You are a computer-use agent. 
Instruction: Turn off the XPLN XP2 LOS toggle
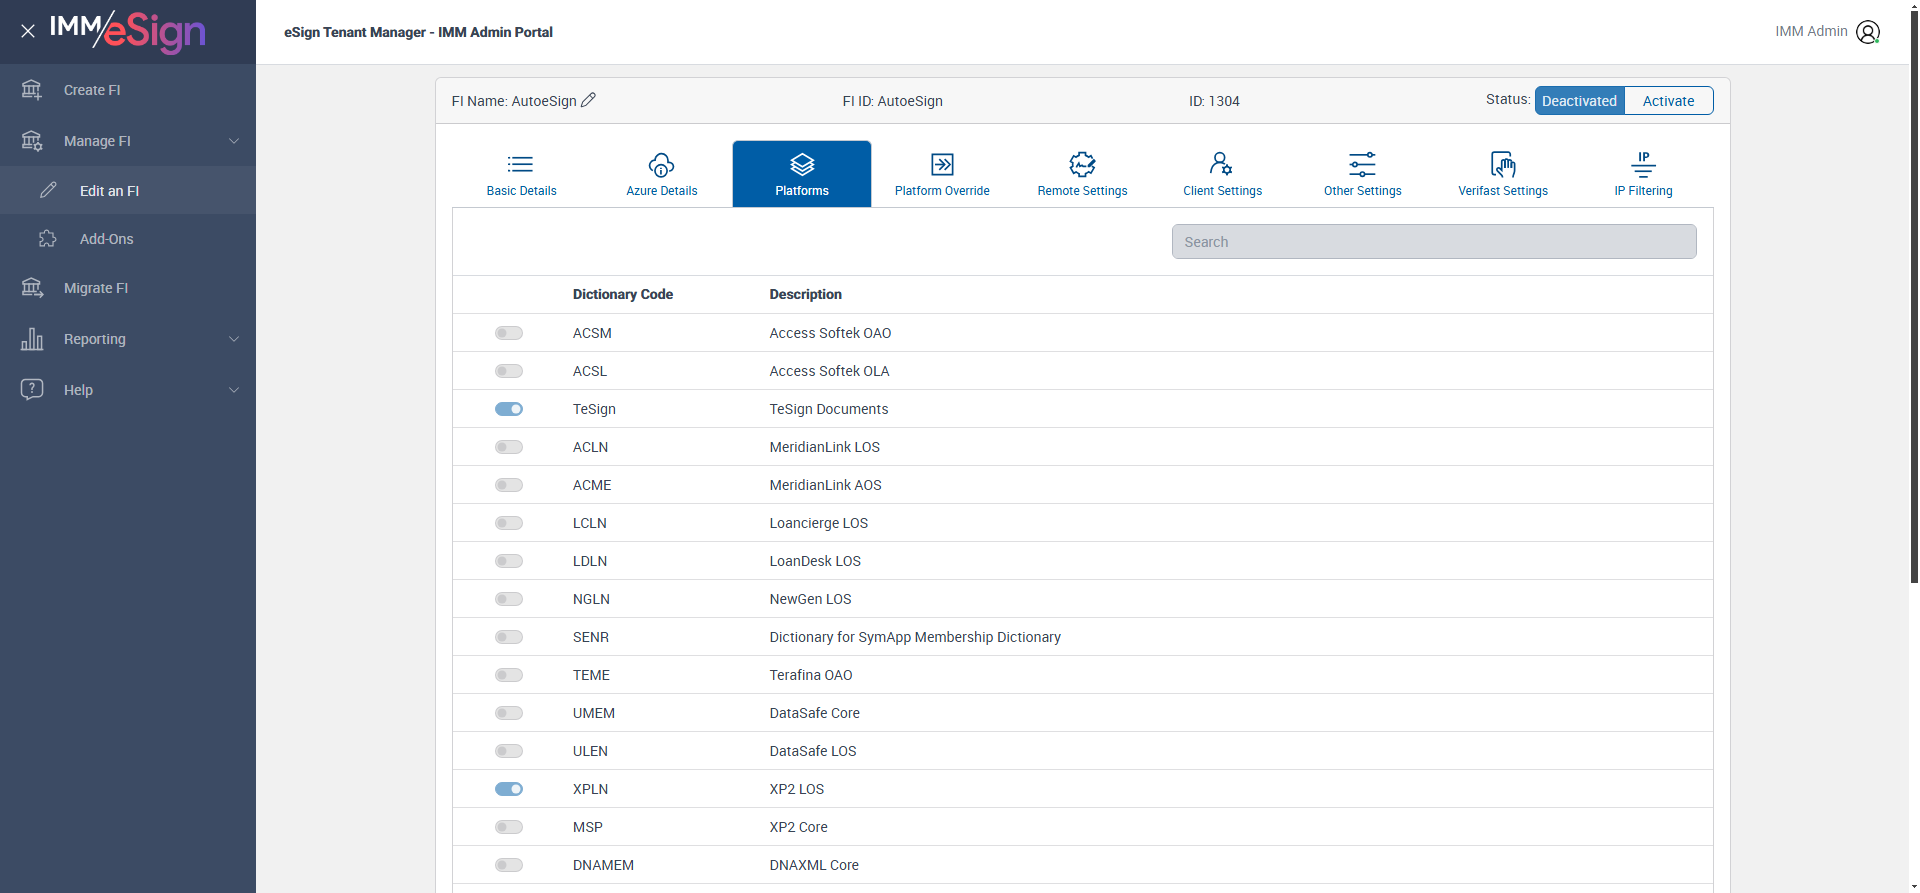[509, 789]
